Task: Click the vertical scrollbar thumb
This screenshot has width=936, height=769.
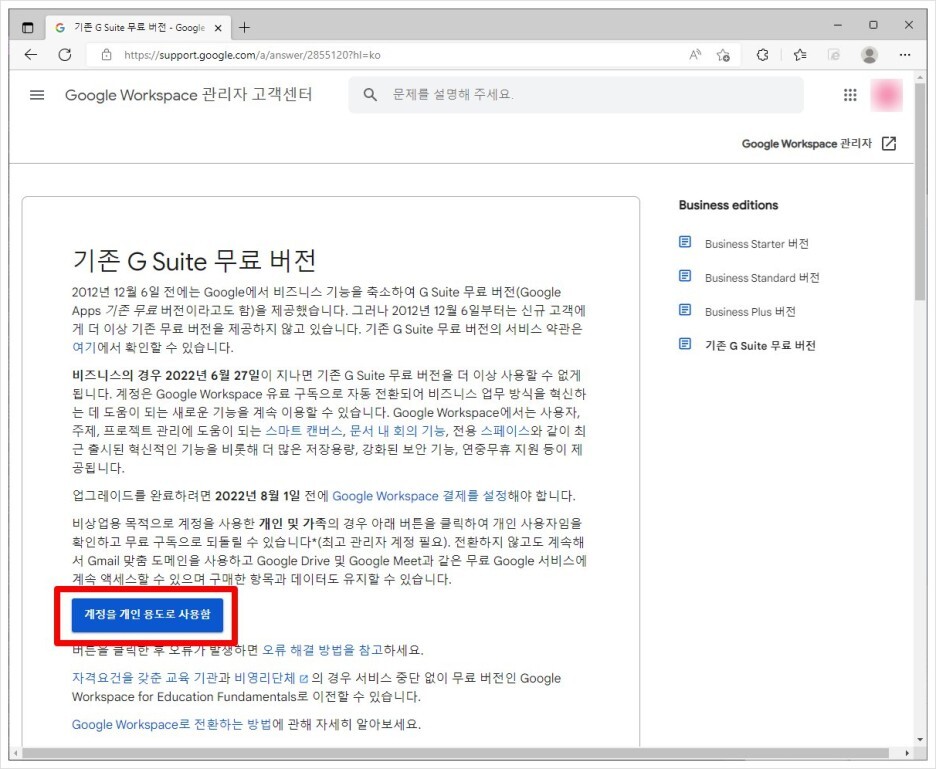Action: pyautogui.click(x=920, y=191)
